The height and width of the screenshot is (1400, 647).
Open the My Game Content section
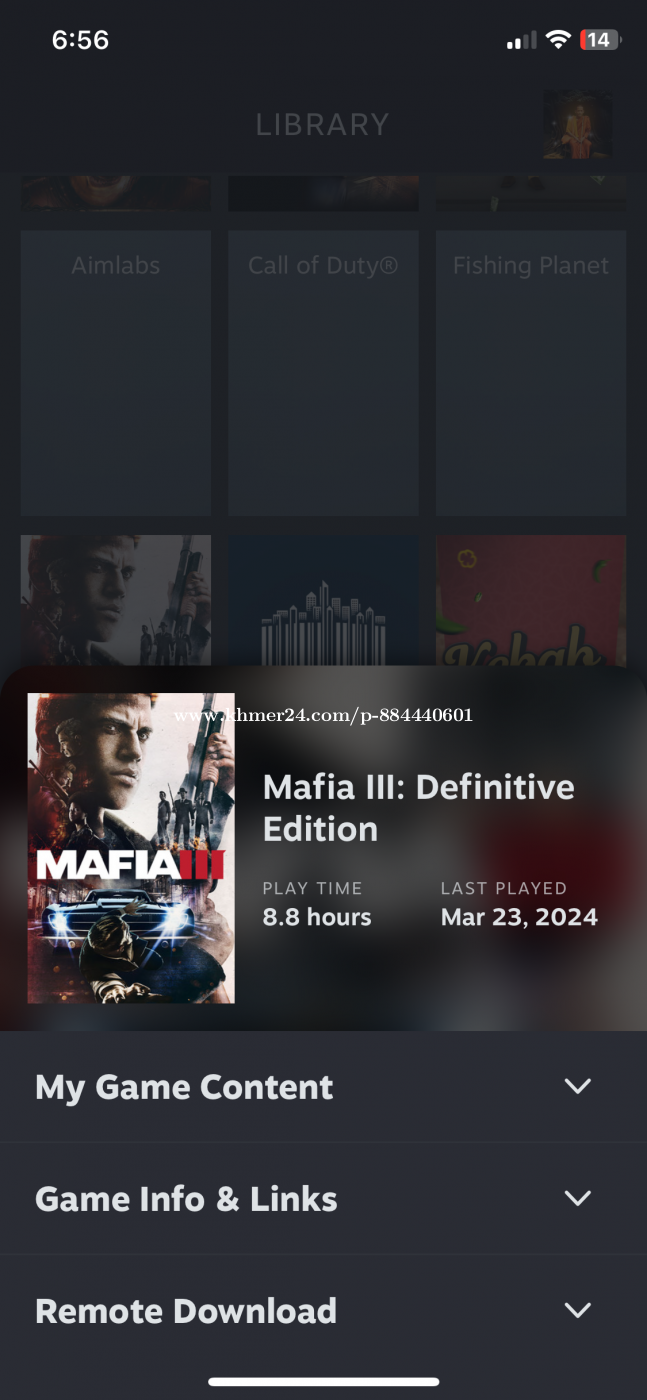click(323, 1087)
